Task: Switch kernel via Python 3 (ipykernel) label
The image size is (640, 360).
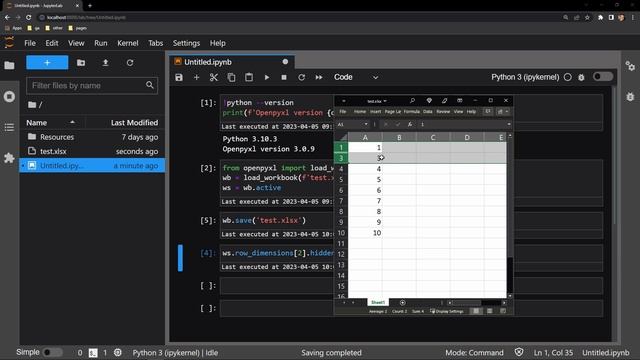Action: click(x=525, y=77)
